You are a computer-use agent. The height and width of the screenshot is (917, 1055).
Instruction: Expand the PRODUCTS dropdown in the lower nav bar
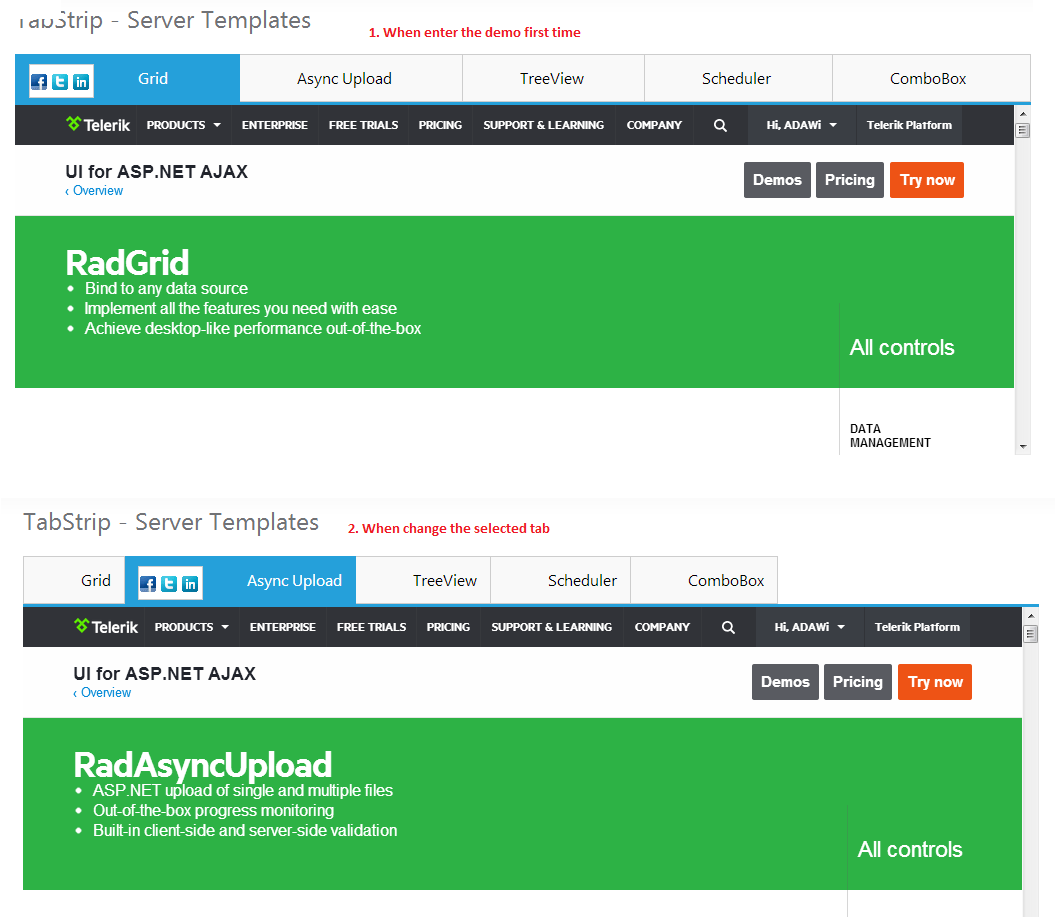click(192, 627)
